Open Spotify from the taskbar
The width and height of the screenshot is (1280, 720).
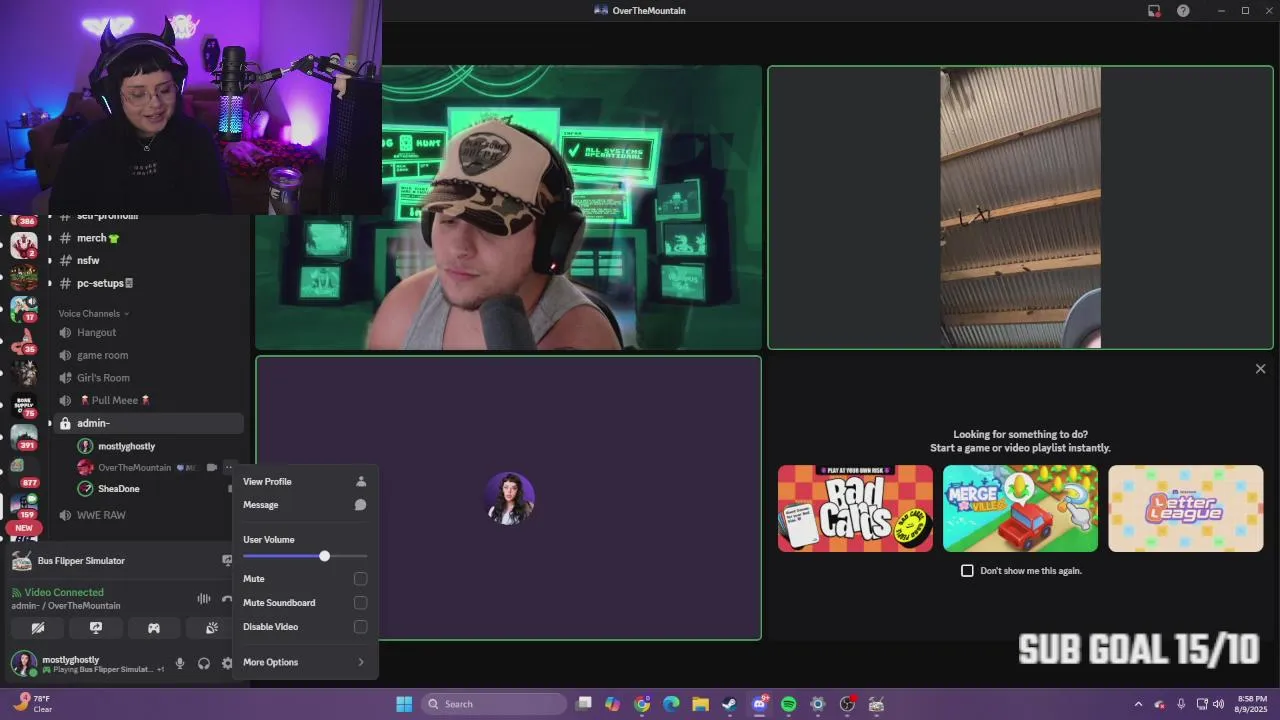click(x=788, y=704)
